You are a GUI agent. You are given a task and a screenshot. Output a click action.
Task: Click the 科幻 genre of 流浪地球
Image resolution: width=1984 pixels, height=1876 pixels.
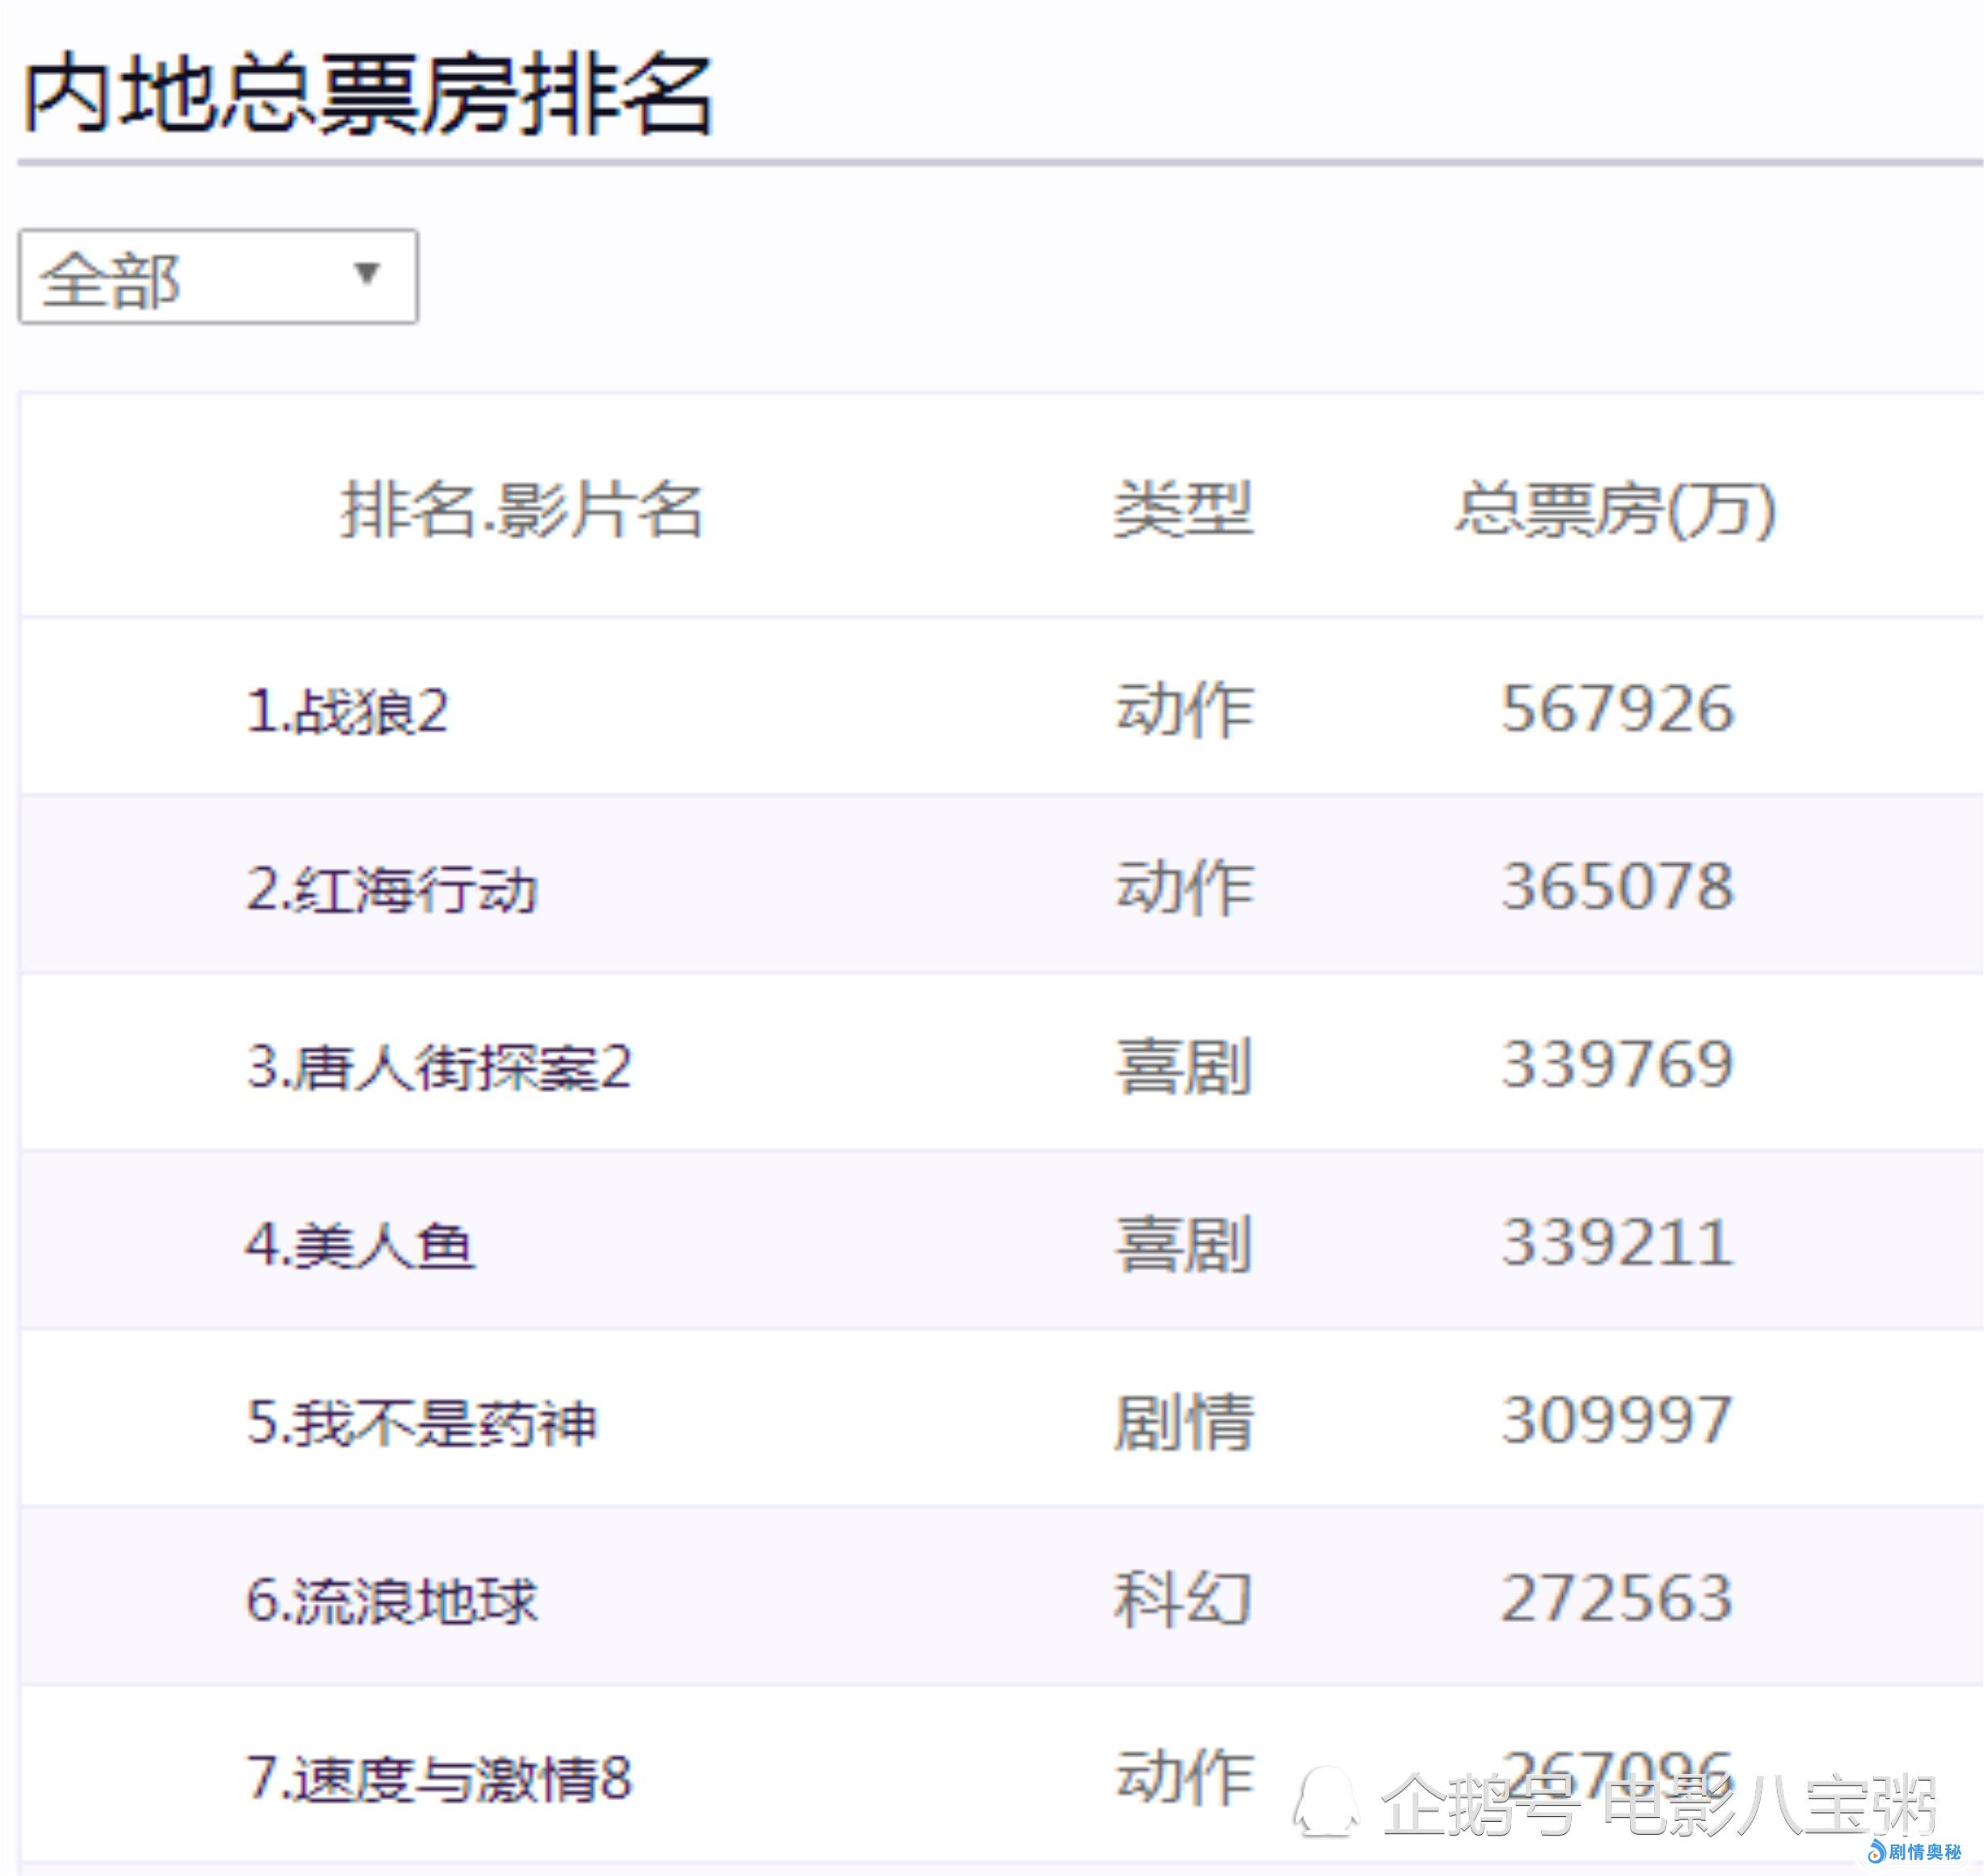click(1183, 1599)
